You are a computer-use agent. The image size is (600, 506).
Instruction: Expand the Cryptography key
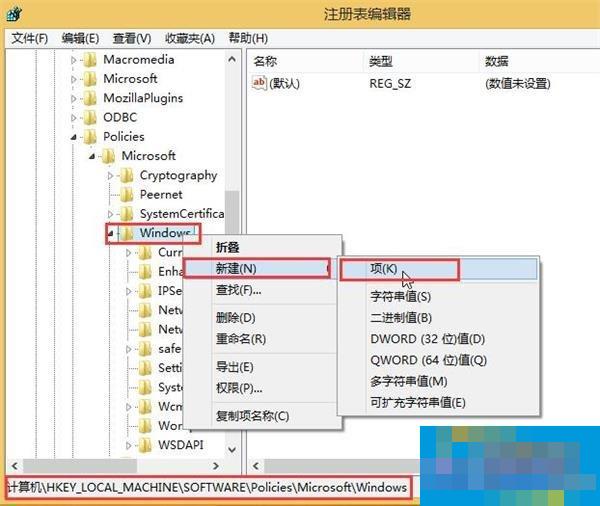110,176
